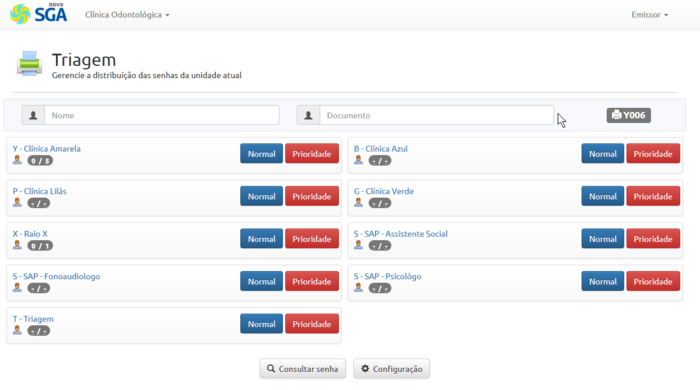Open the S - SAP - Assistente Social link
This screenshot has height=390, width=700.
point(401,234)
